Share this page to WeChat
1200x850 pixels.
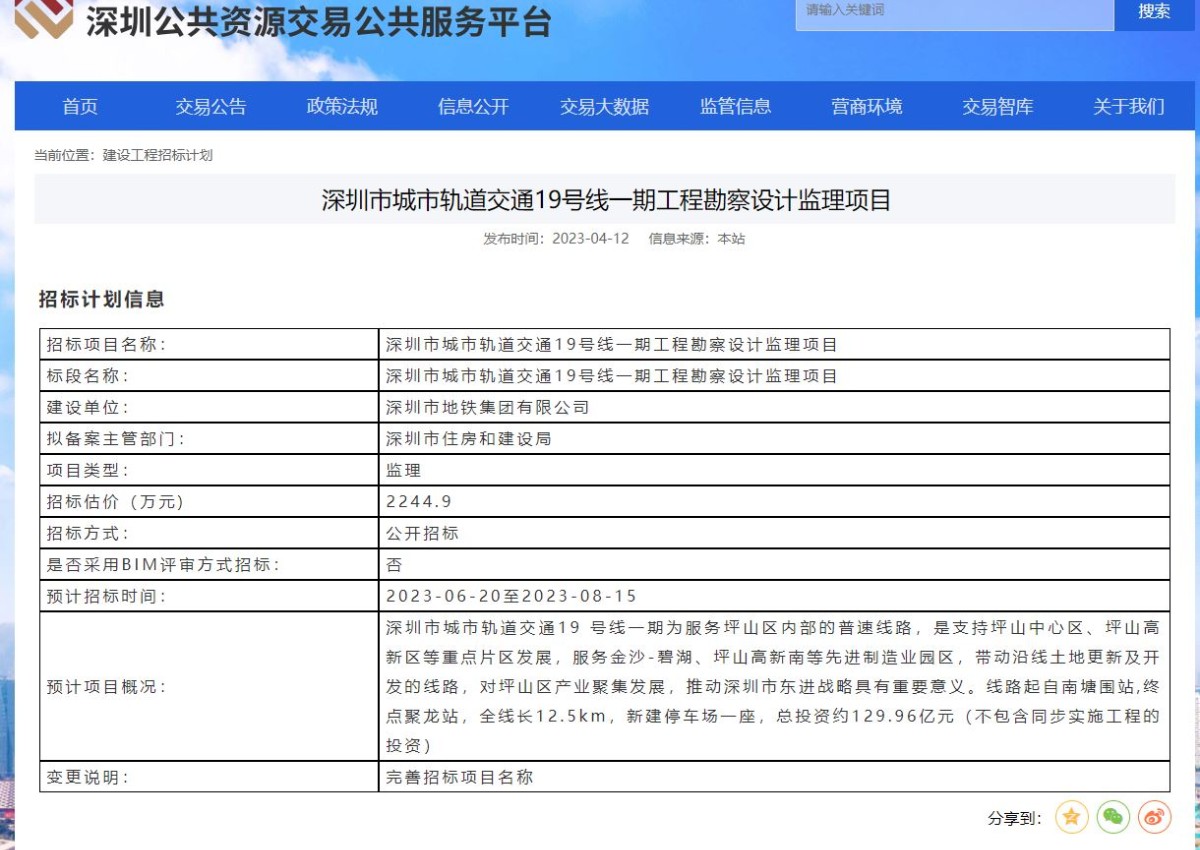1113,817
